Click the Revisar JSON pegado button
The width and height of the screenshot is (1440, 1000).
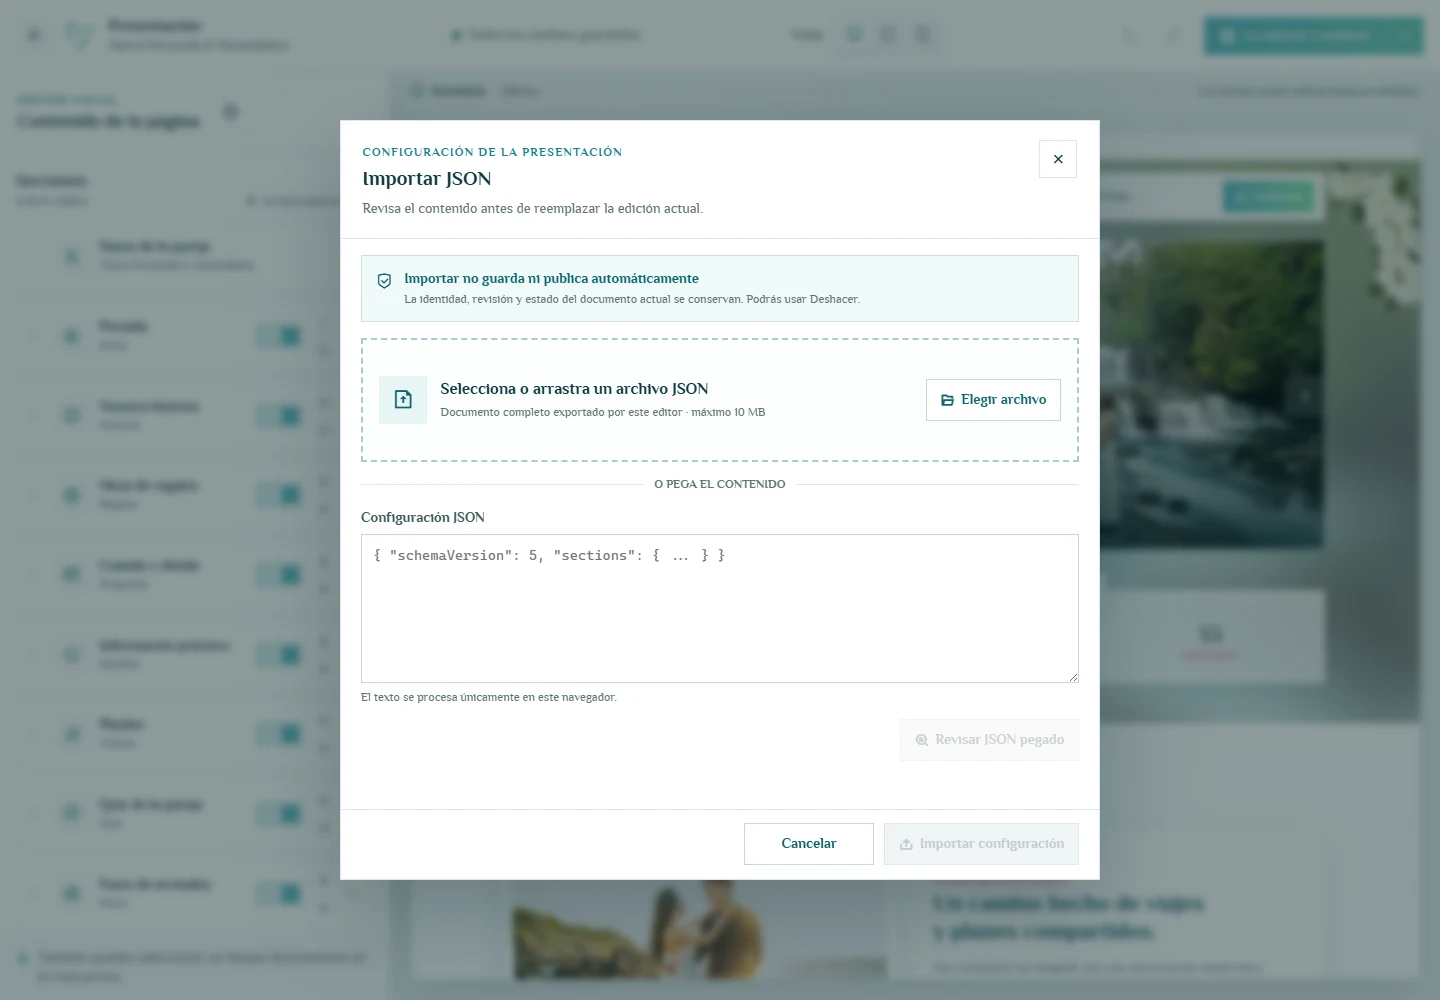[x=989, y=740]
